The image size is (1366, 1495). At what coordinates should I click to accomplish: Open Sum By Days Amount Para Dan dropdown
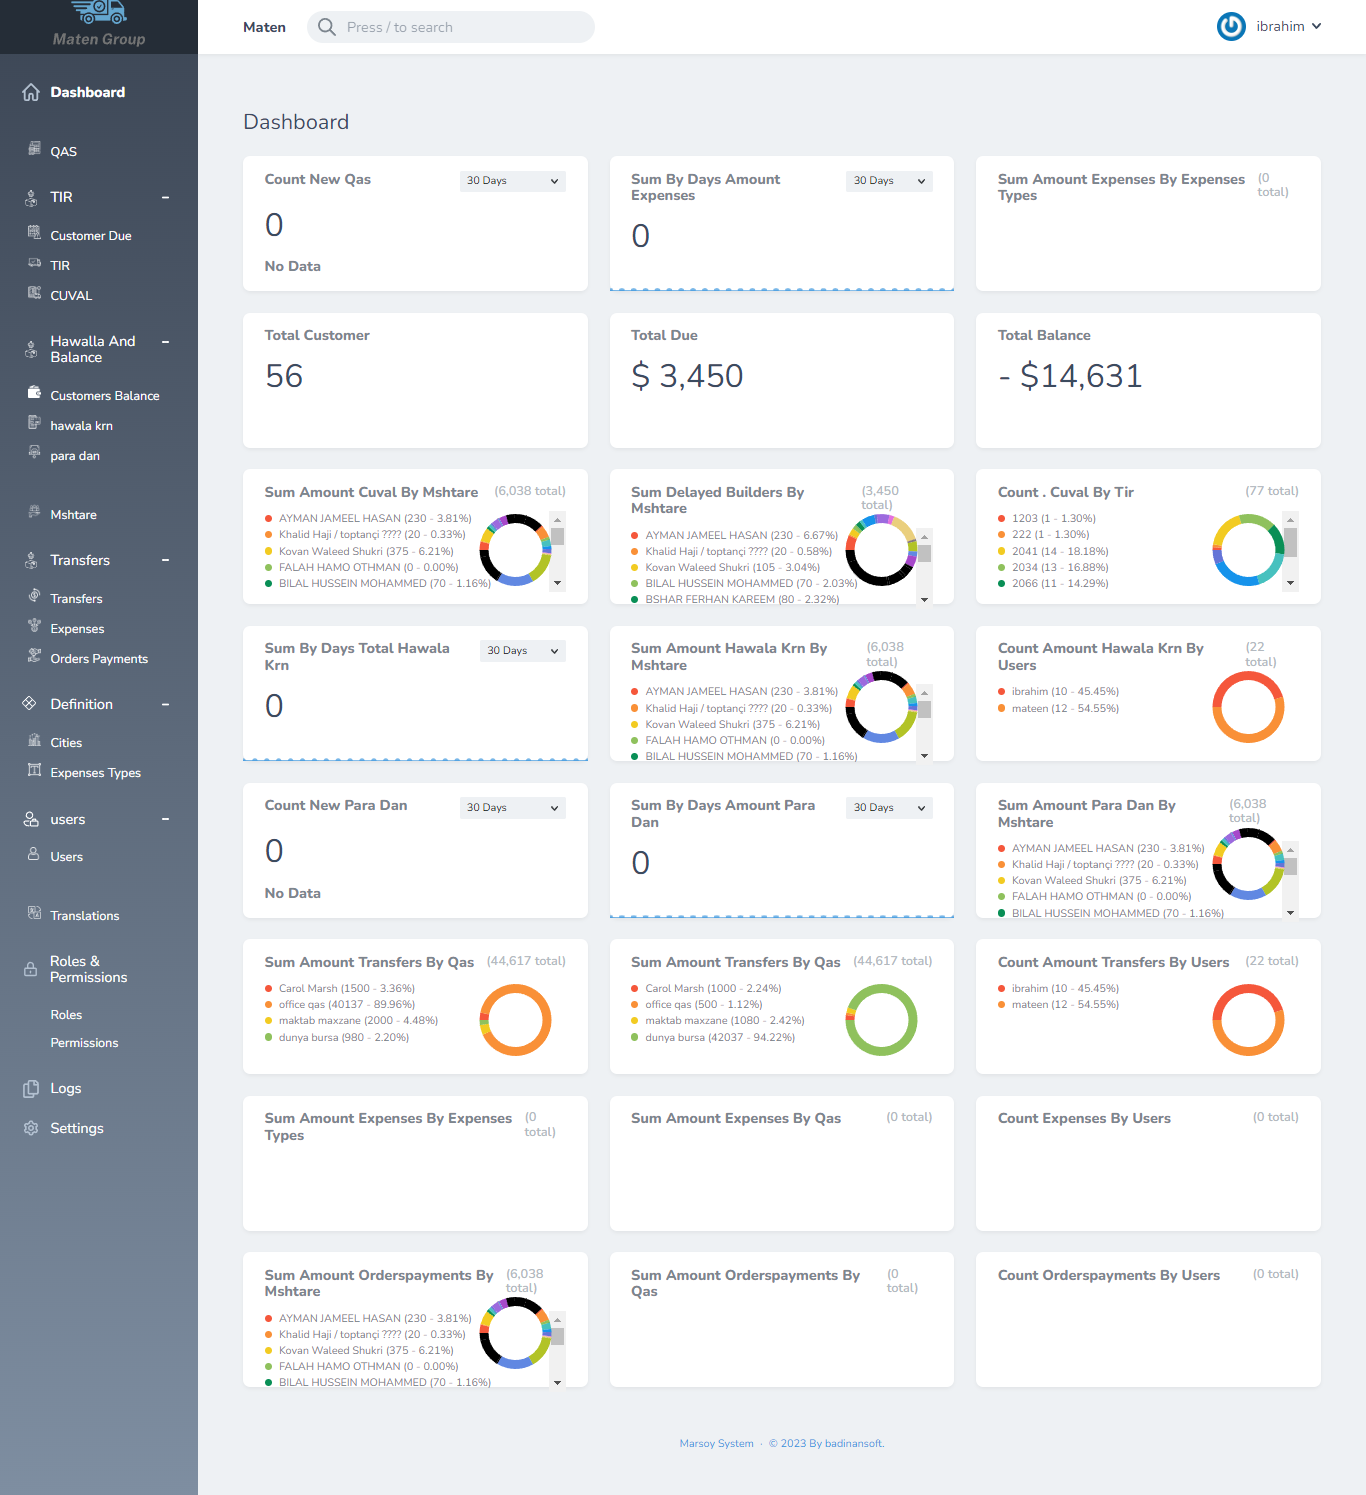pyautogui.click(x=890, y=808)
